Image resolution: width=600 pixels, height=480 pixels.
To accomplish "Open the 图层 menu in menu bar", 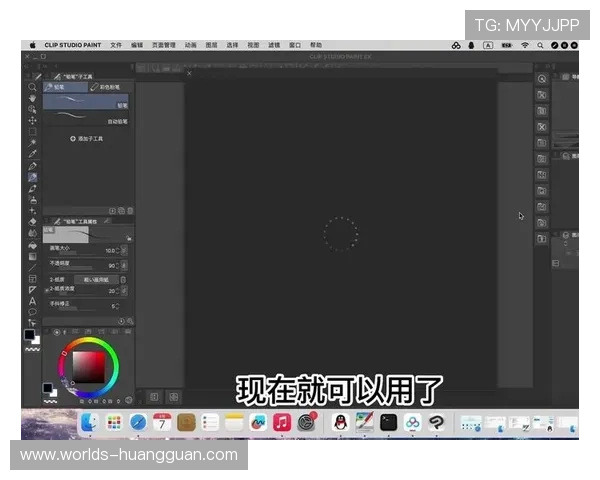I will coord(211,45).
